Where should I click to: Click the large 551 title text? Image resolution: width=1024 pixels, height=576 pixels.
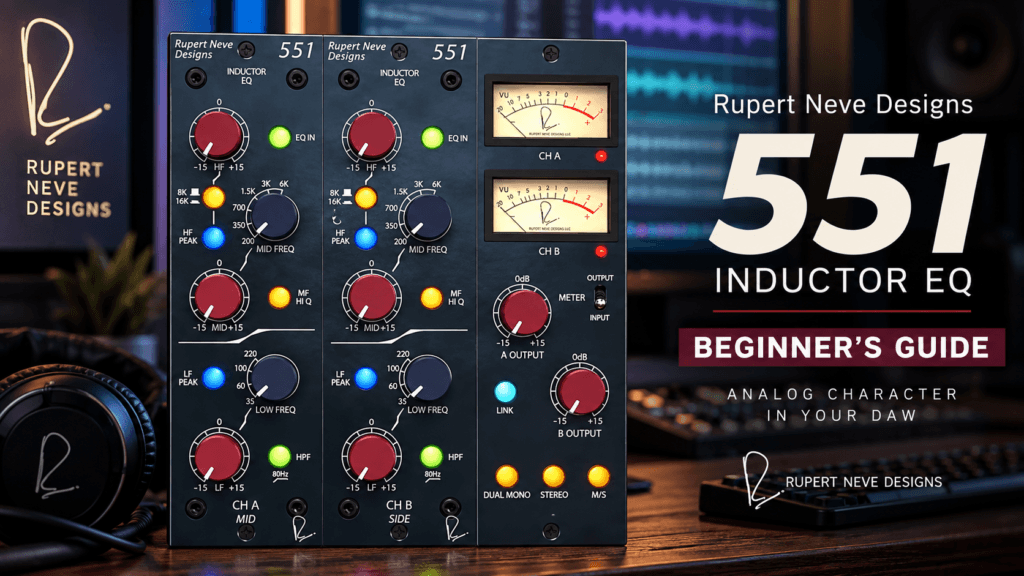coord(846,192)
